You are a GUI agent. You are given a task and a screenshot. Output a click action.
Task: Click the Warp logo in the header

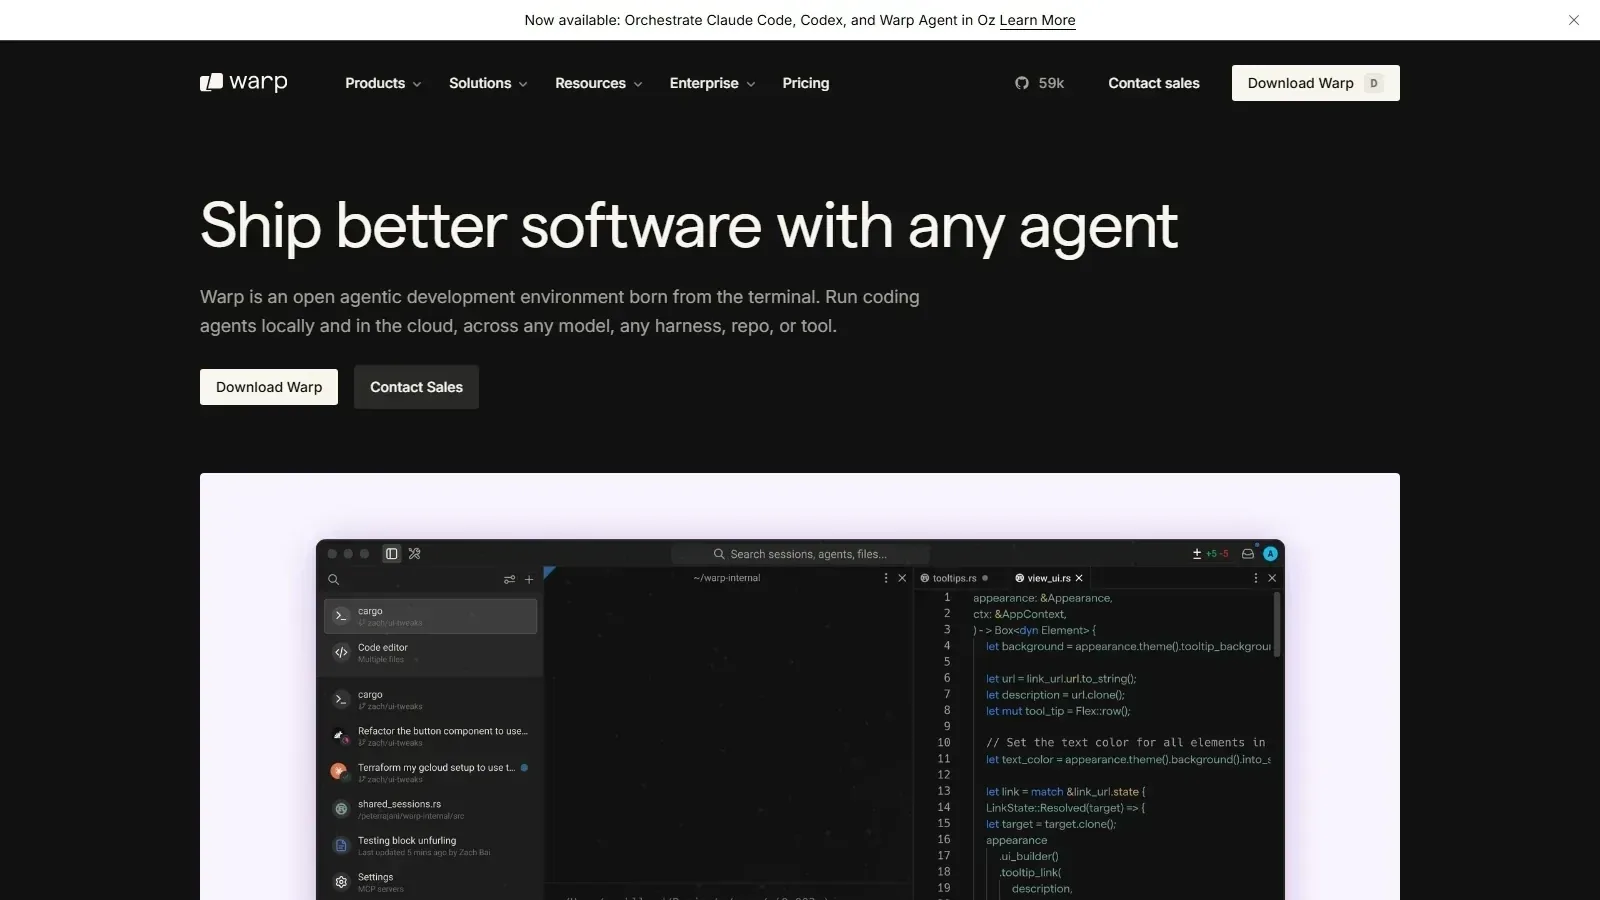(x=243, y=82)
